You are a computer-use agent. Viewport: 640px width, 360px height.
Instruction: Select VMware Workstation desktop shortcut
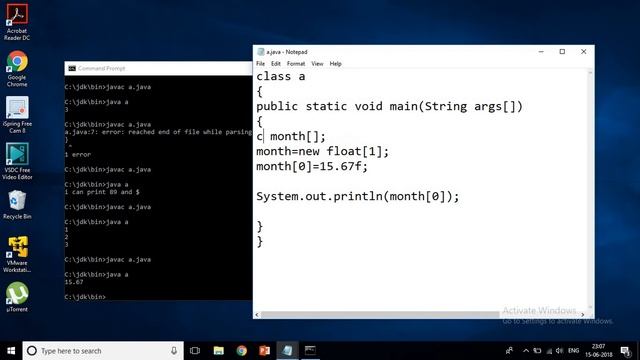pyautogui.click(x=17, y=254)
